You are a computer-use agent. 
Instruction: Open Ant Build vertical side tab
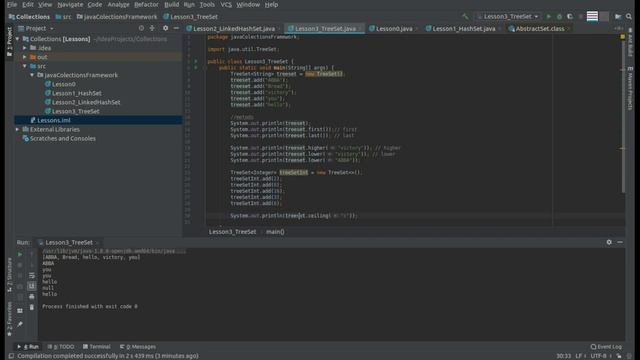click(x=630, y=42)
